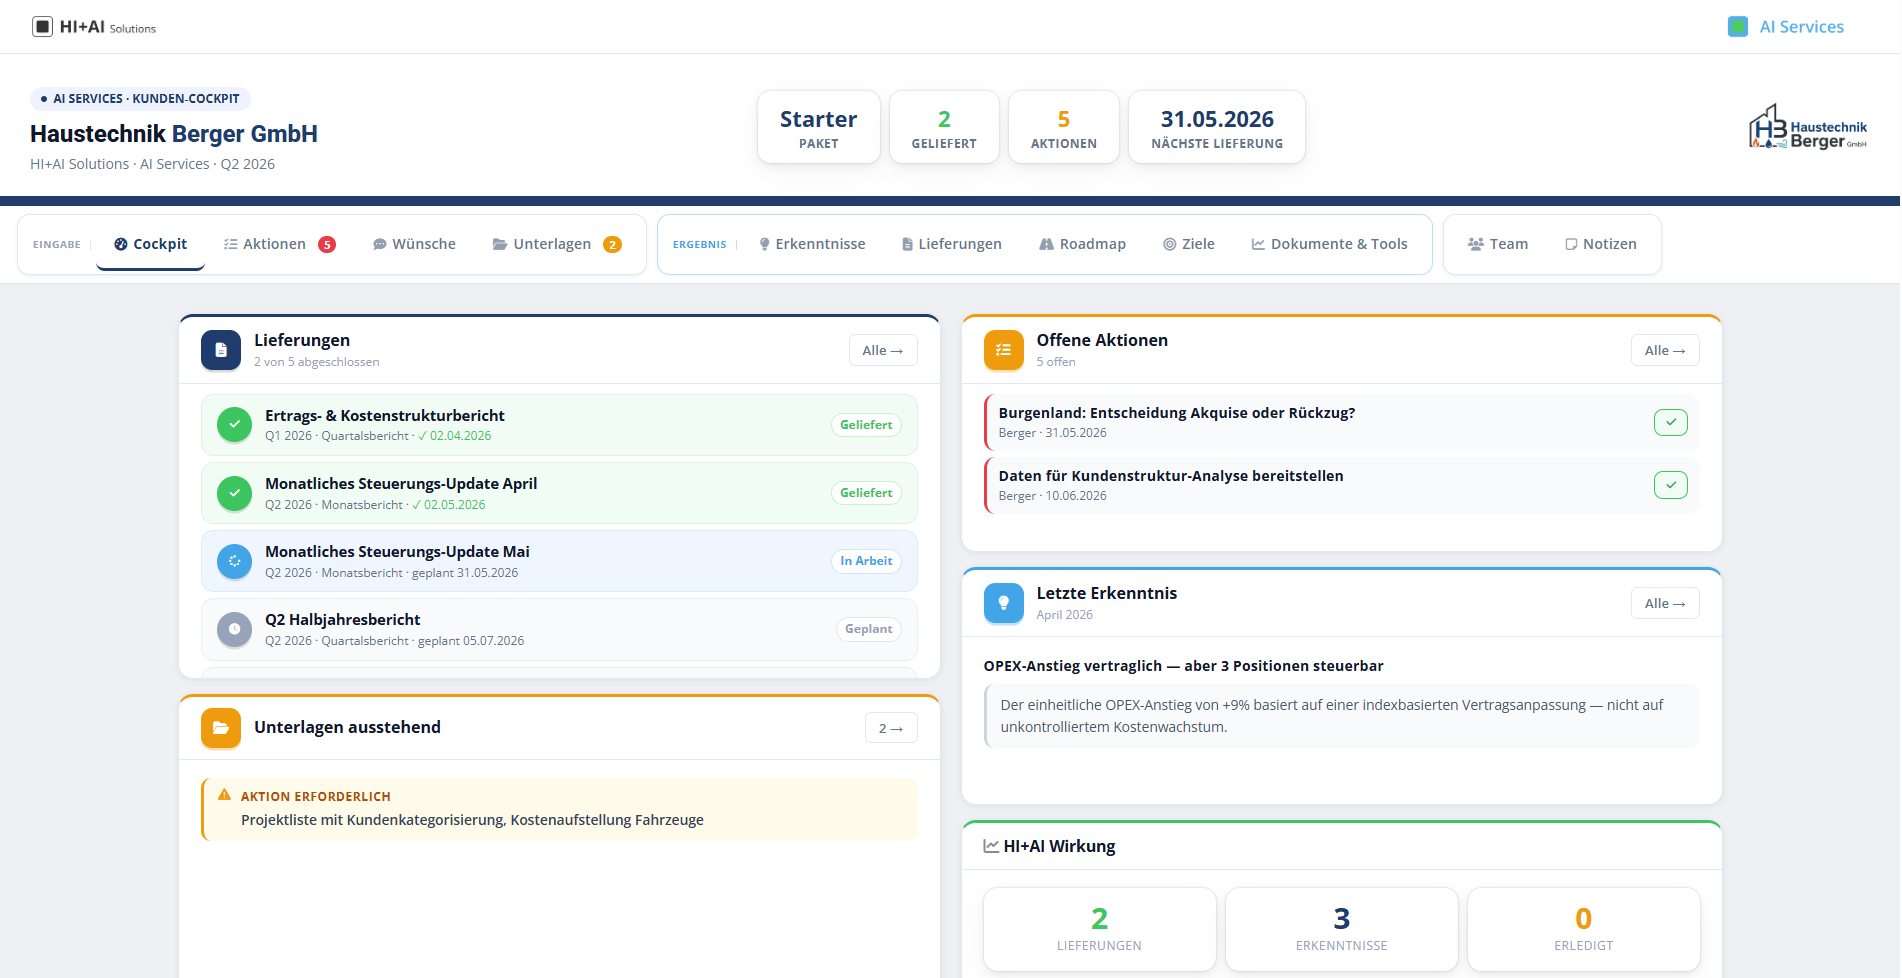Click the Aktion erforderlich notice box
The height and width of the screenshot is (978, 1902).
coord(559,809)
